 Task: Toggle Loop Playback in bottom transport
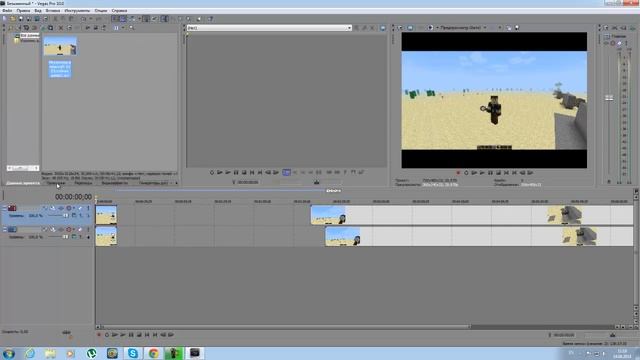click(107, 335)
